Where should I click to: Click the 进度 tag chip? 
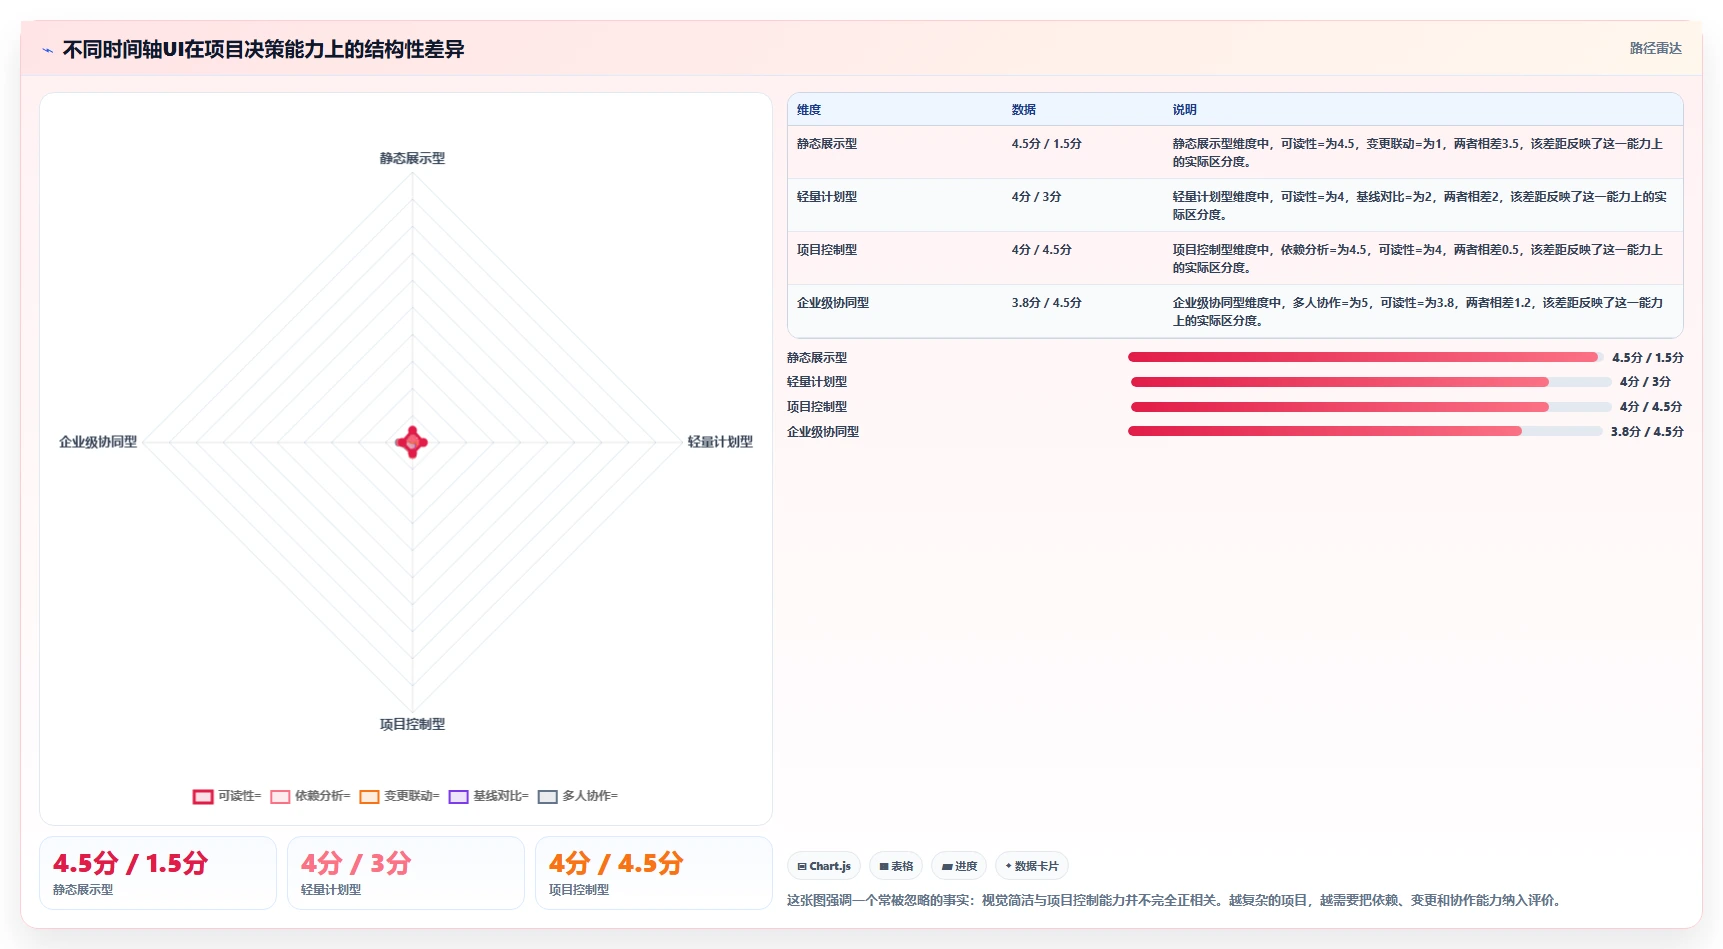click(x=959, y=866)
